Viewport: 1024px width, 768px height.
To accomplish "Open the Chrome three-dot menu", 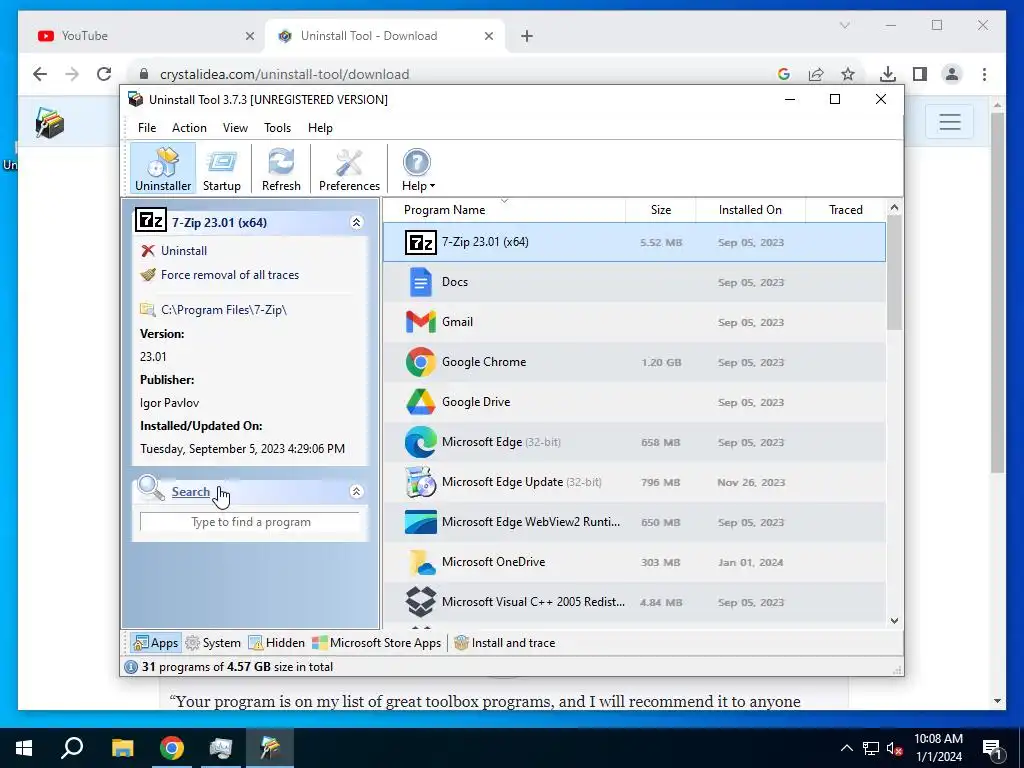I will 984,74.
